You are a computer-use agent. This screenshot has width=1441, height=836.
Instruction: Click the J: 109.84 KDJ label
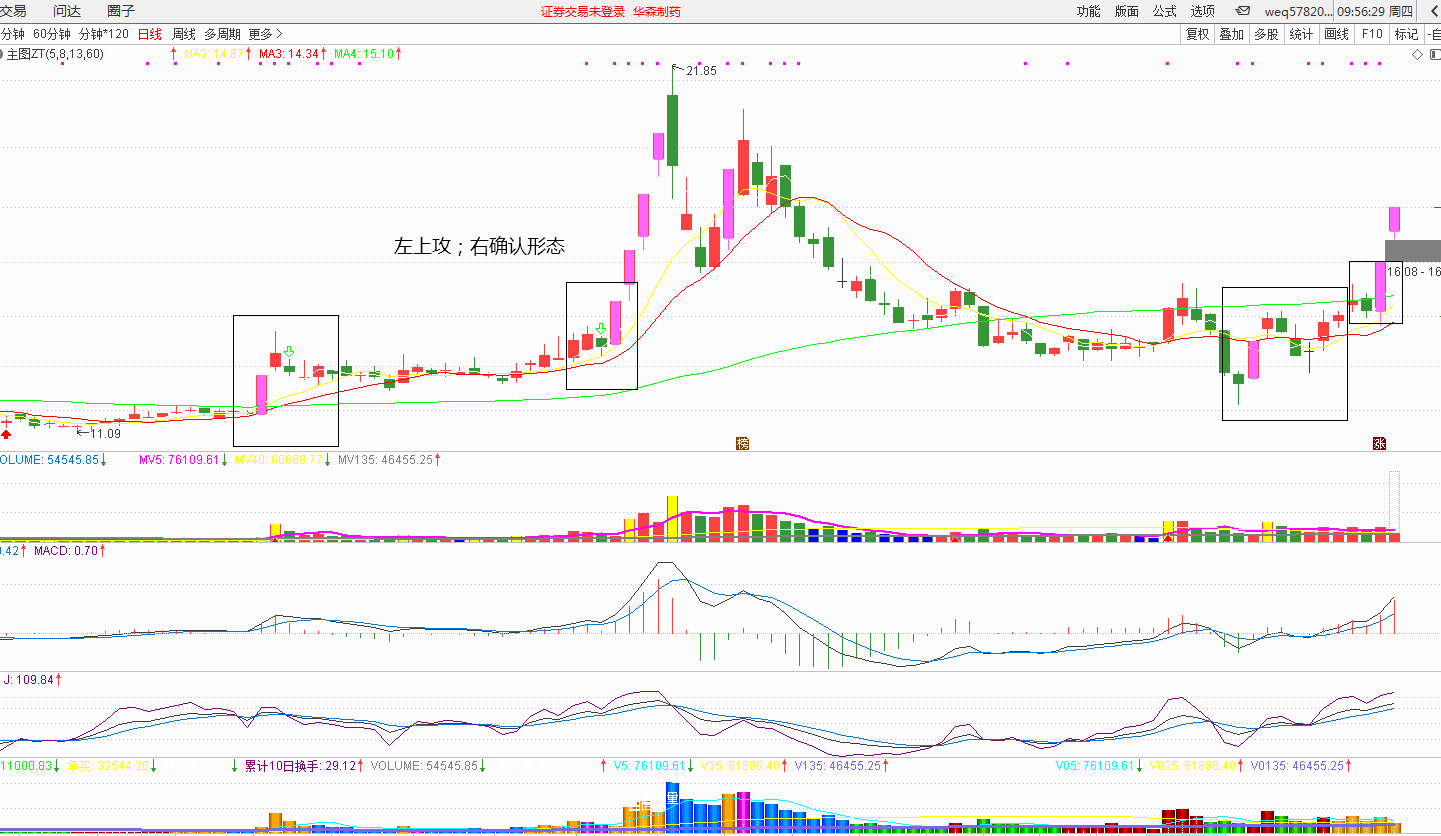pos(27,679)
